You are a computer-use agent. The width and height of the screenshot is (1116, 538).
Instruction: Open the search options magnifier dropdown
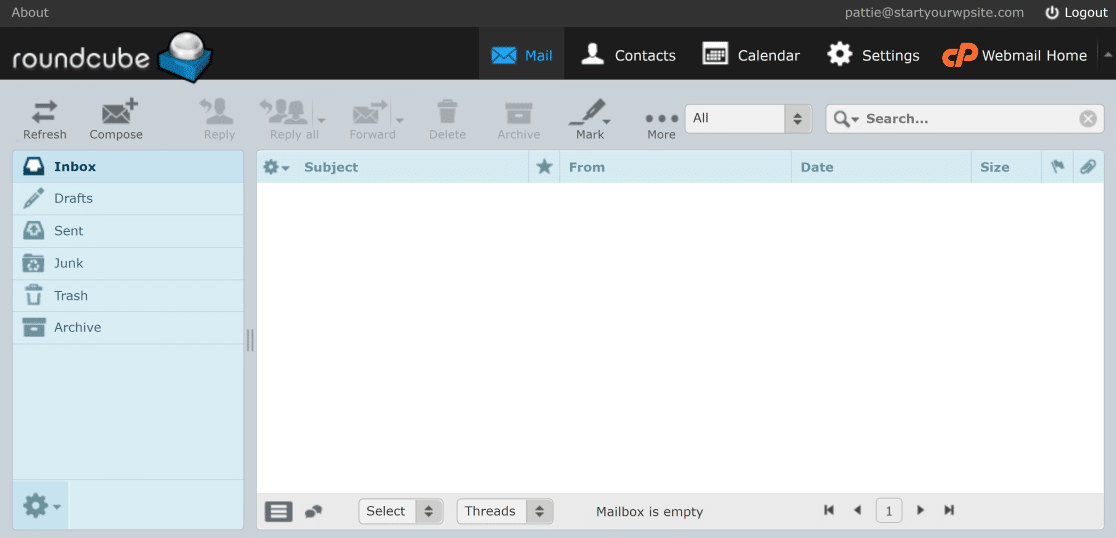tap(846, 119)
